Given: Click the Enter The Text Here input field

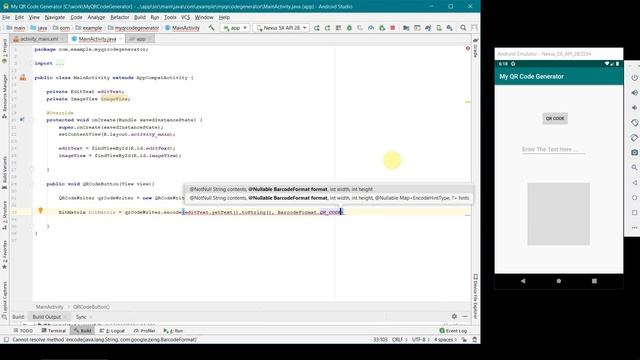Looking at the screenshot, I should 553,149.
